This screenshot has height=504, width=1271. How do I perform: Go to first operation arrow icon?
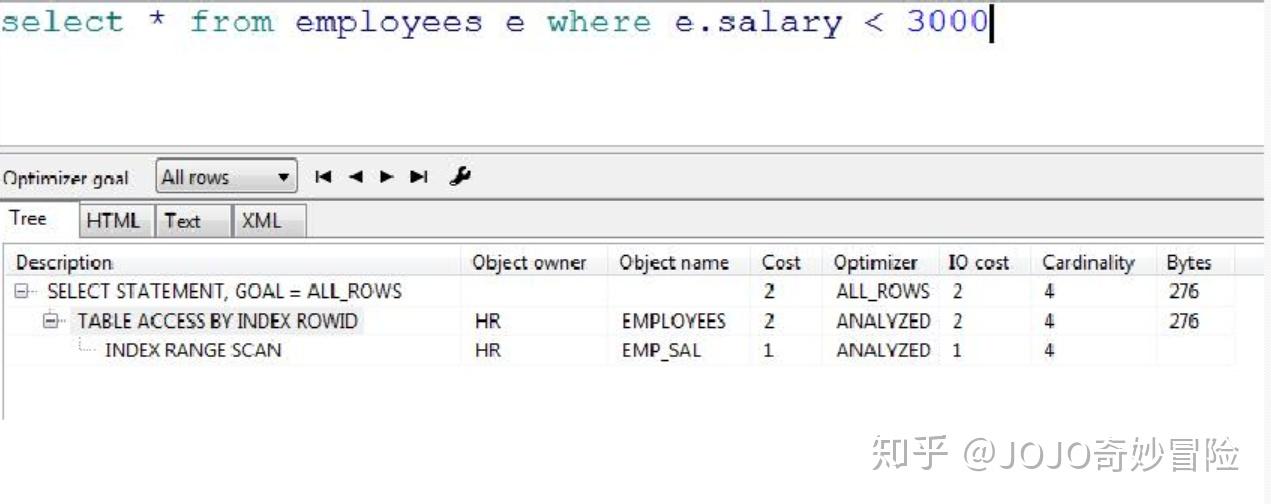coord(322,177)
